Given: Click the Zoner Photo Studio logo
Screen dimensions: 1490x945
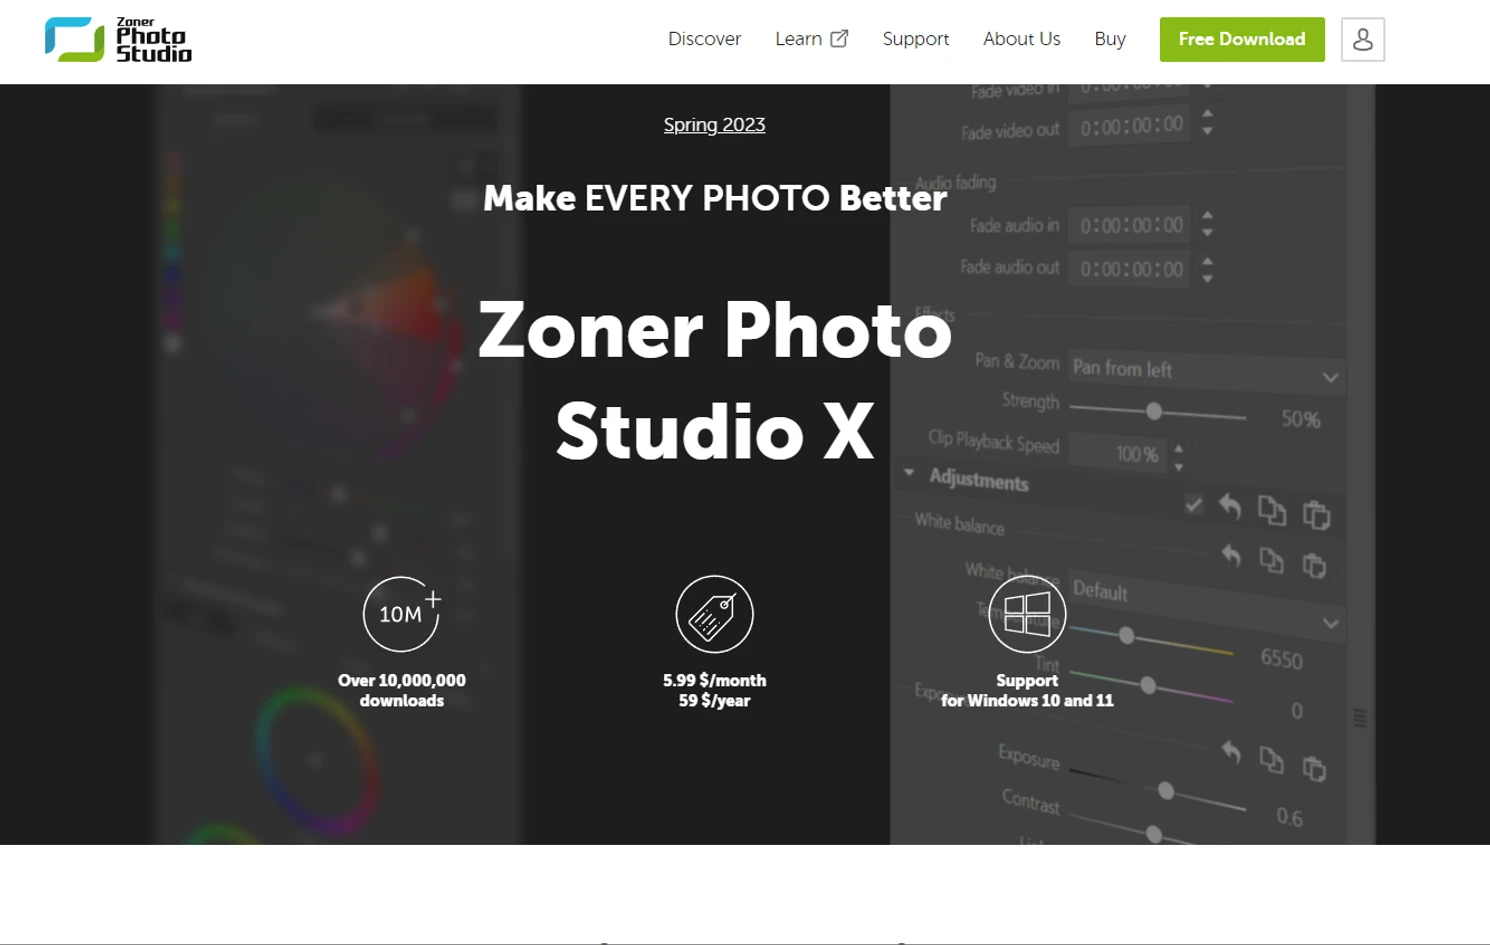Looking at the screenshot, I should pos(117,38).
